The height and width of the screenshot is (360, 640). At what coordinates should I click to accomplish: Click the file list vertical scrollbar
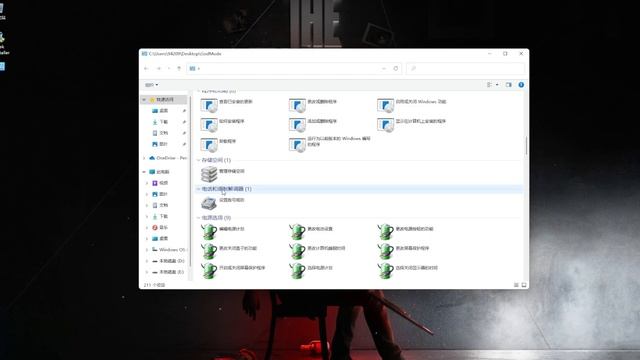pyautogui.click(x=526, y=146)
